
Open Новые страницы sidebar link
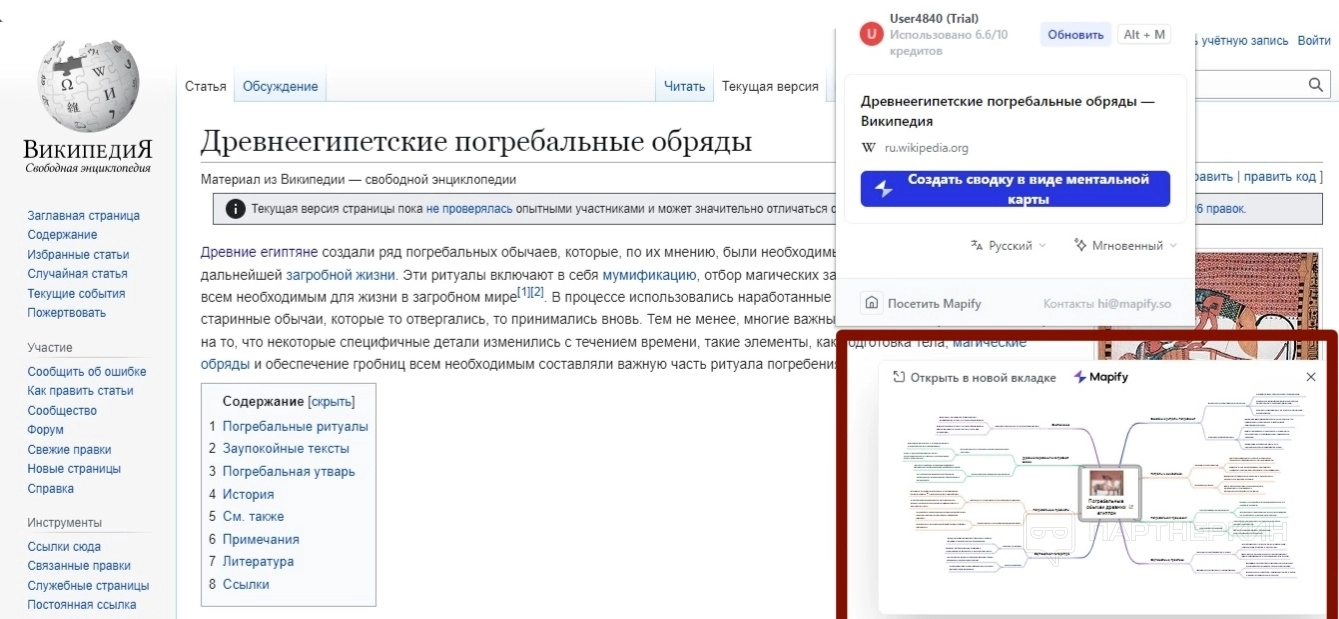click(74, 469)
